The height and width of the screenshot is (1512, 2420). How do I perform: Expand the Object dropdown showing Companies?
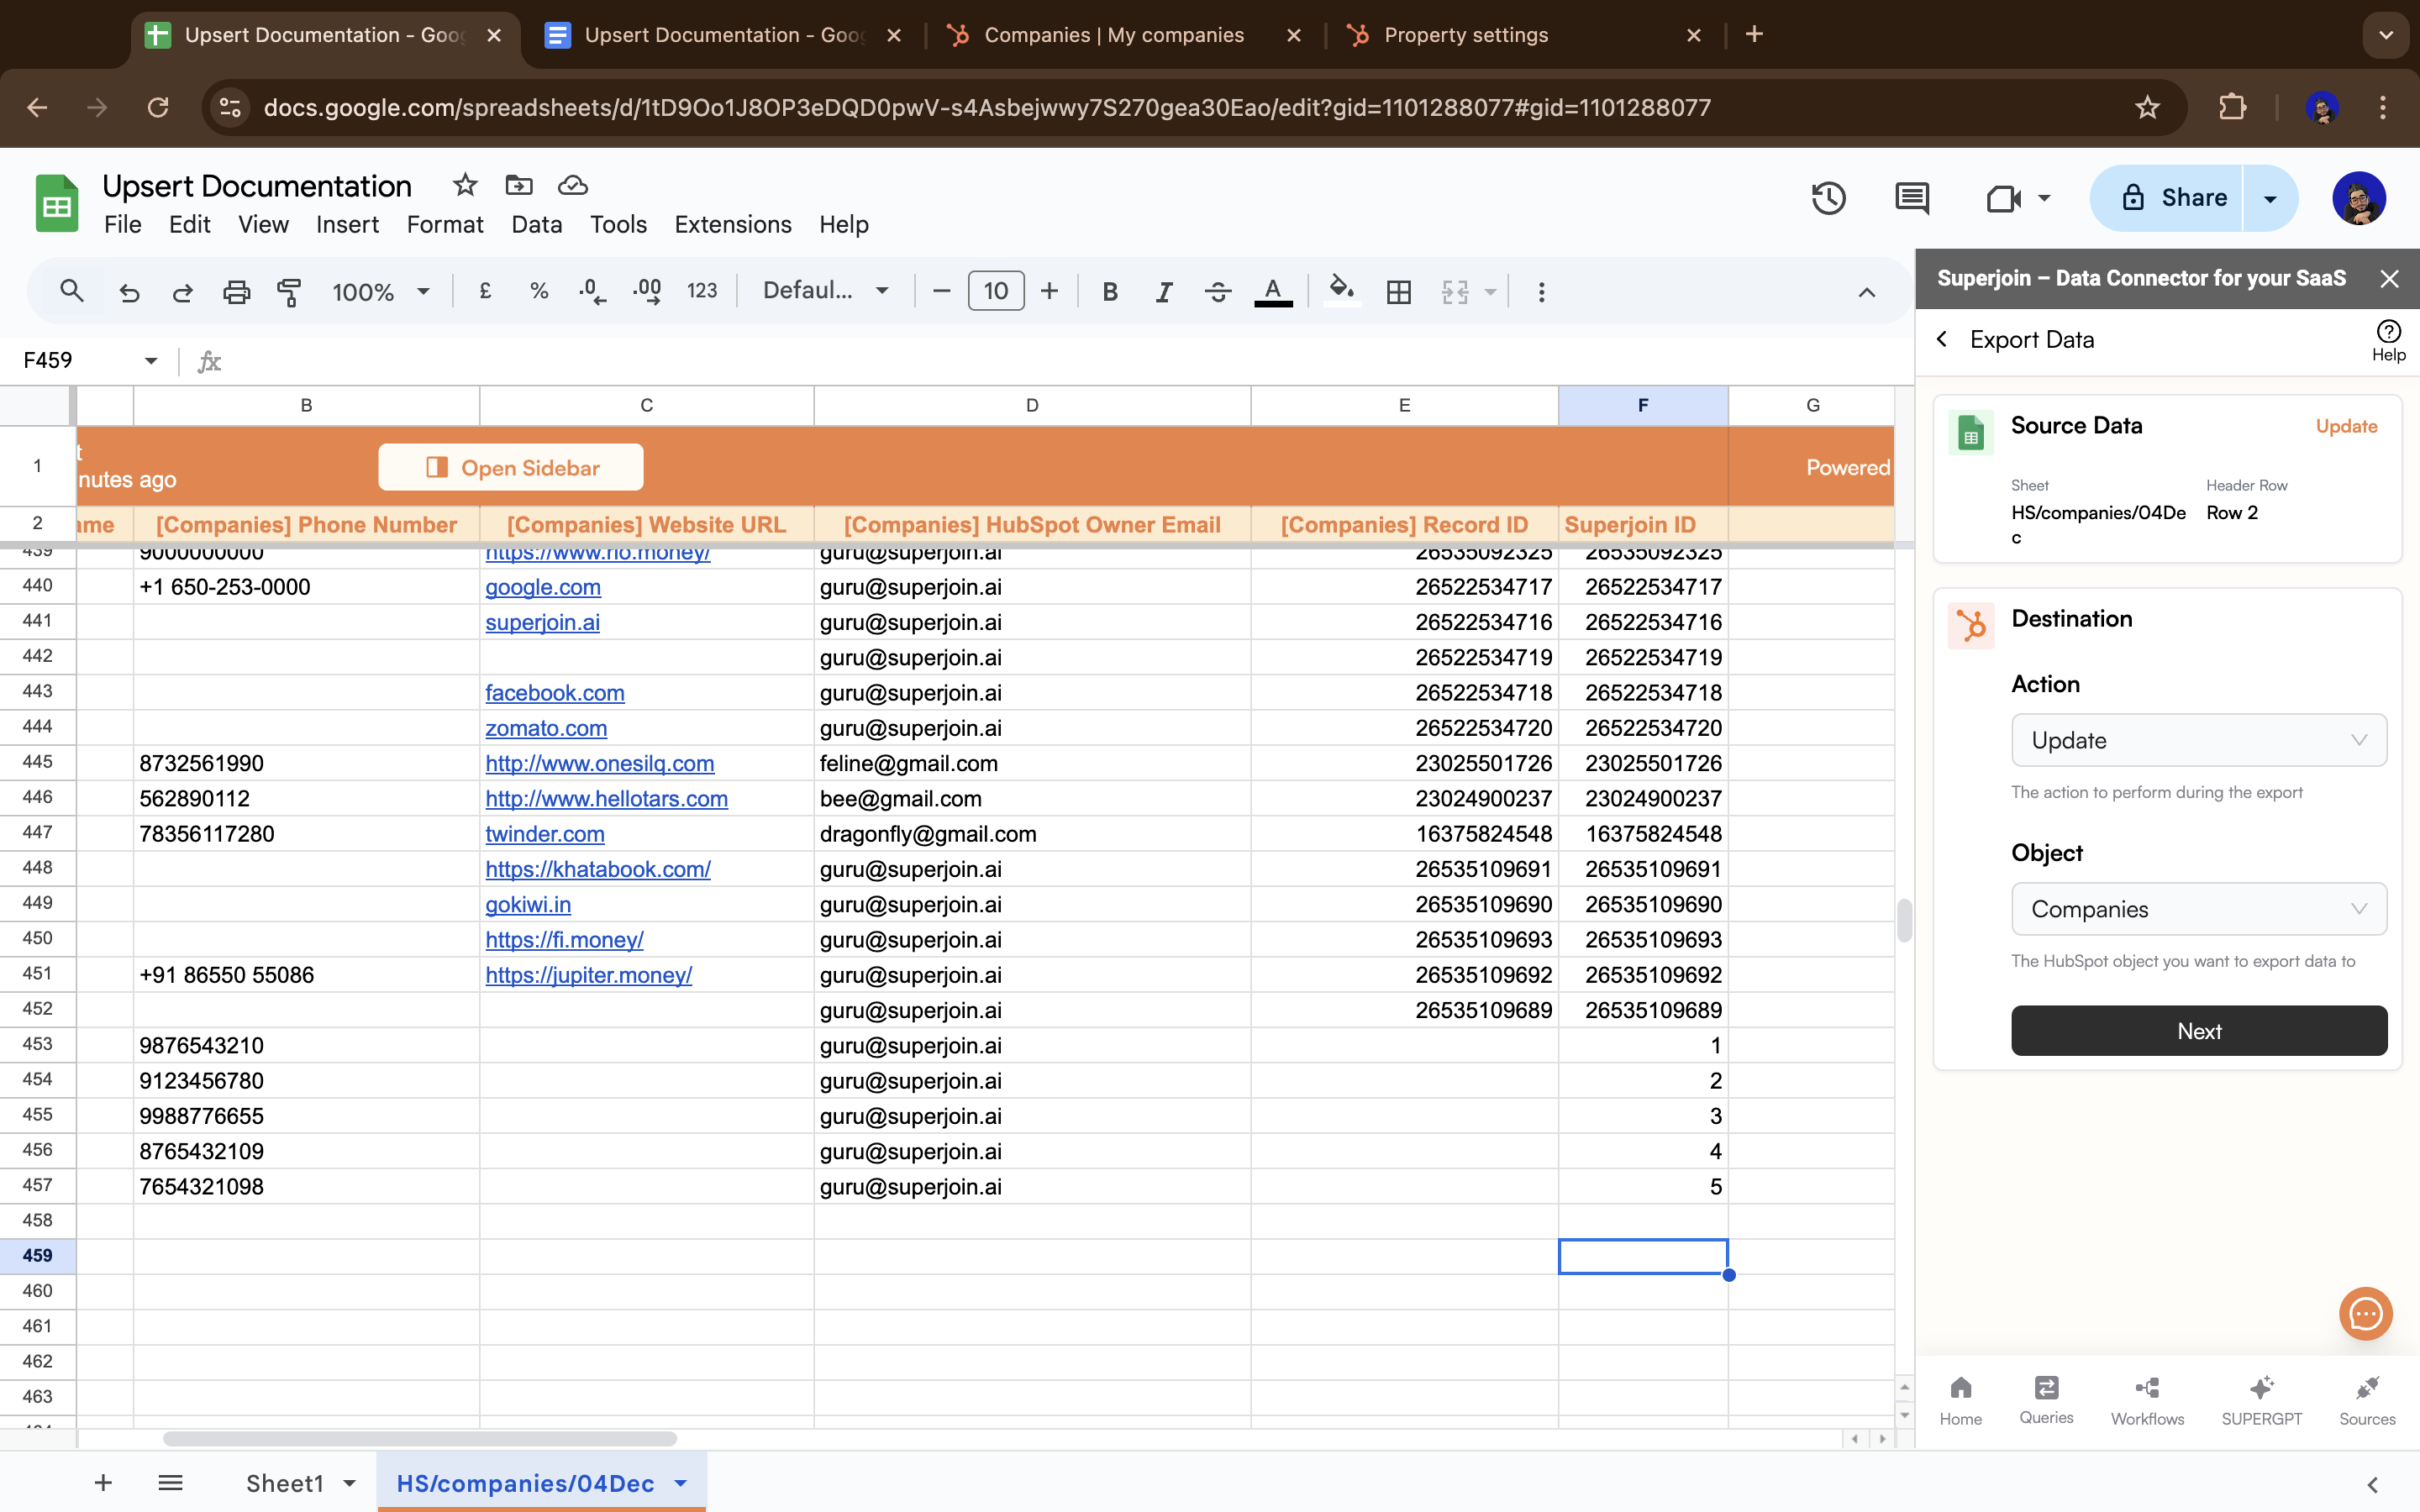pyautogui.click(x=2198, y=909)
